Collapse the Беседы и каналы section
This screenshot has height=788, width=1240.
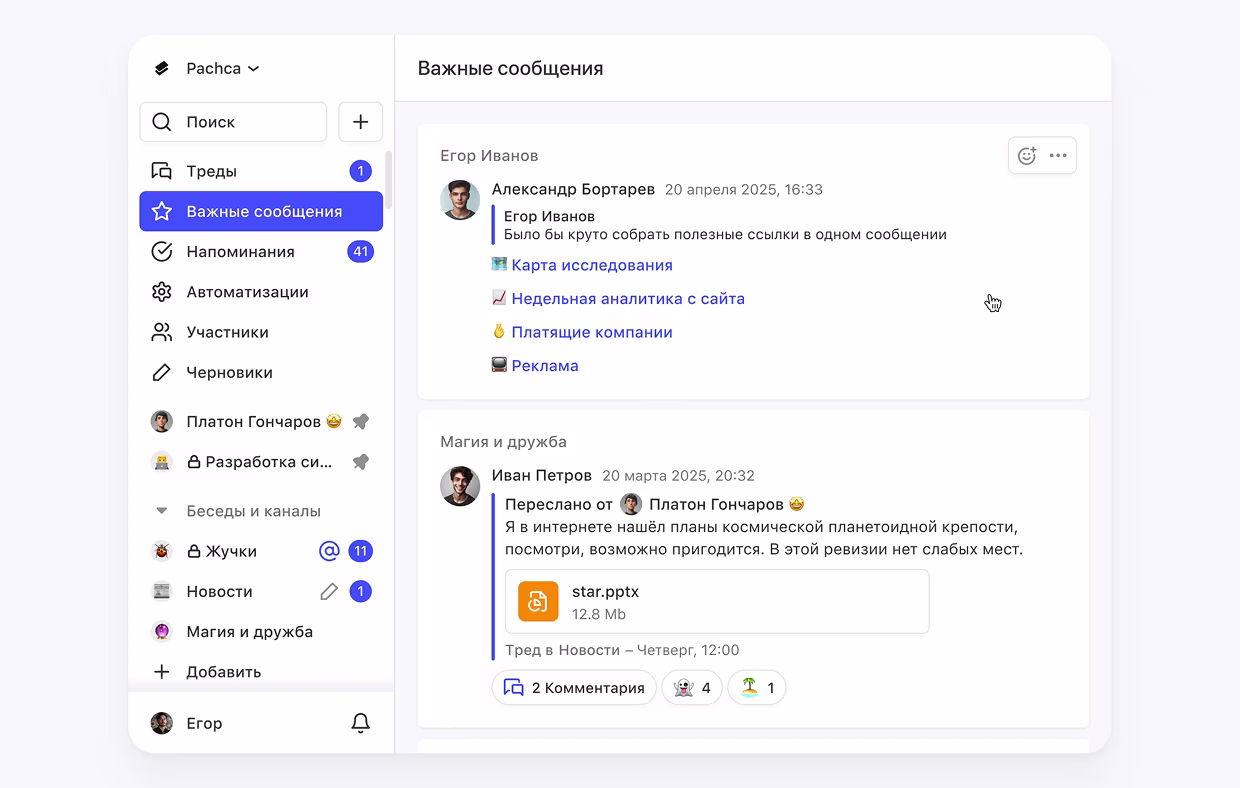click(x=162, y=511)
